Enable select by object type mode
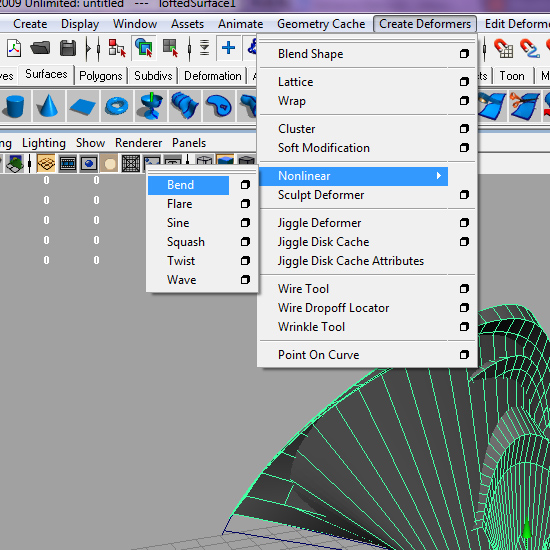The image size is (550, 550). click(144, 48)
